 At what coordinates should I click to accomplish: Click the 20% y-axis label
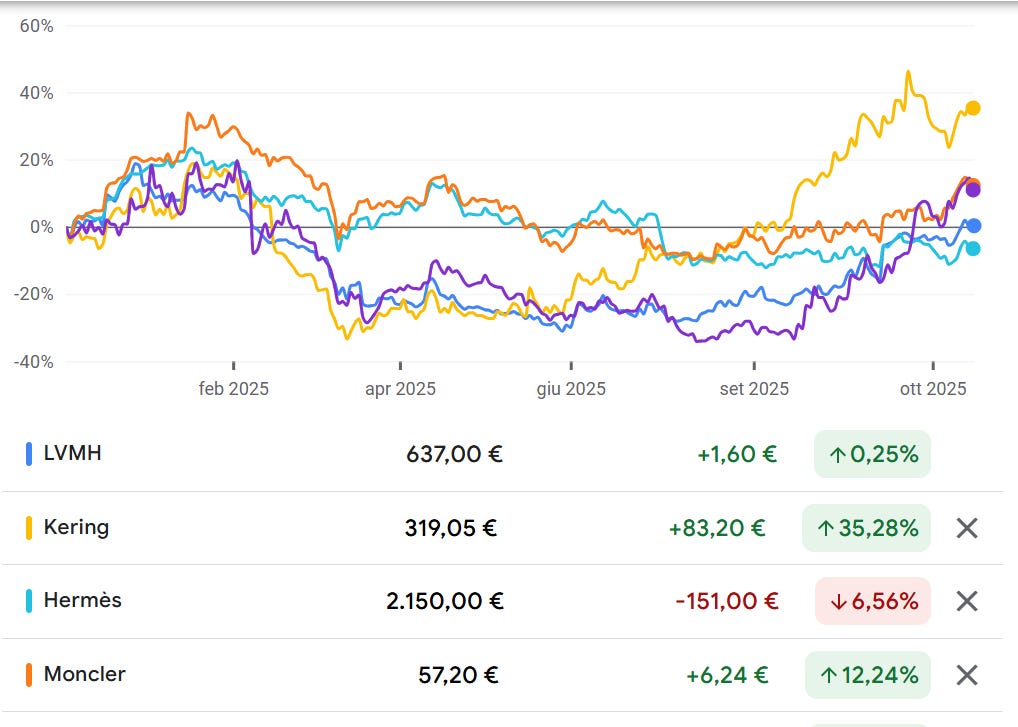pyautogui.click(x=36, y=160)
